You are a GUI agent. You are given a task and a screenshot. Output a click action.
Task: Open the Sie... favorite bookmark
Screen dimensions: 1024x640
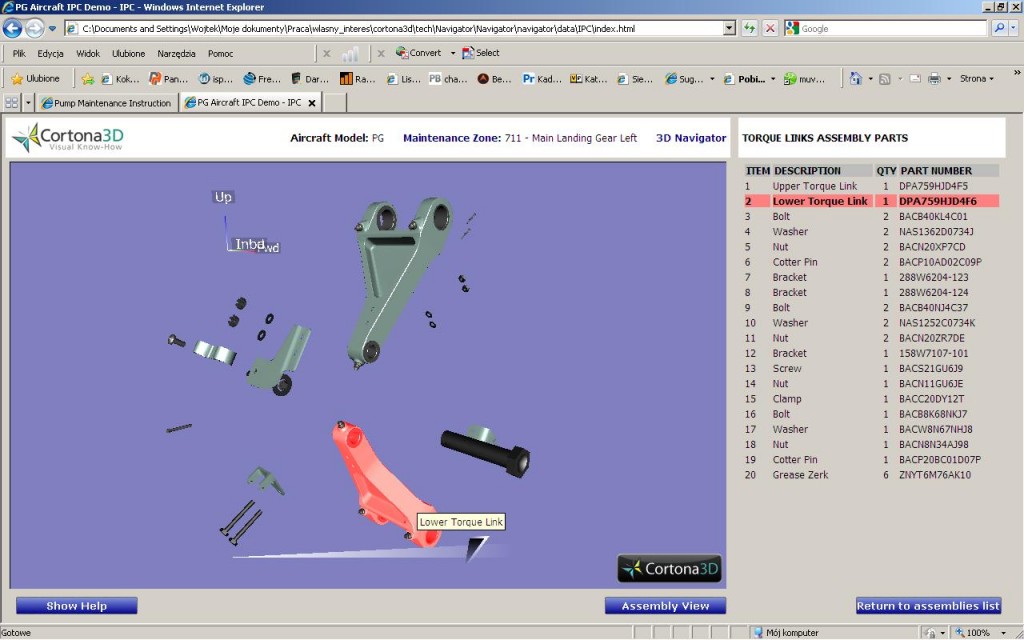pyautogui.click(x=635, y=79)
